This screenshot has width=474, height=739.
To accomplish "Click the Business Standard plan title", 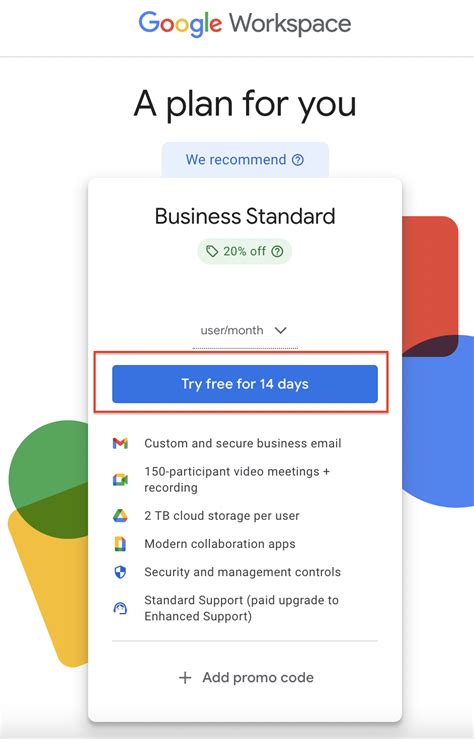I will 245,216.
